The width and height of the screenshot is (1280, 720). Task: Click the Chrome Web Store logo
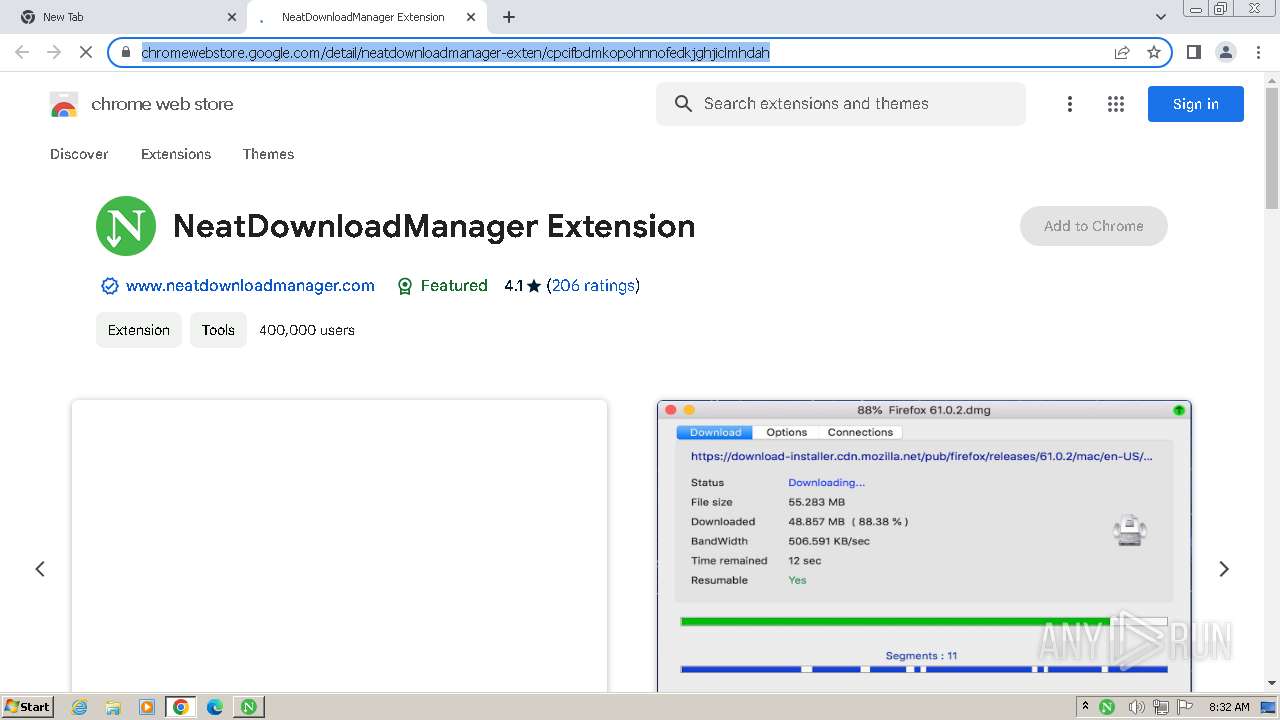tap(64, 104)
